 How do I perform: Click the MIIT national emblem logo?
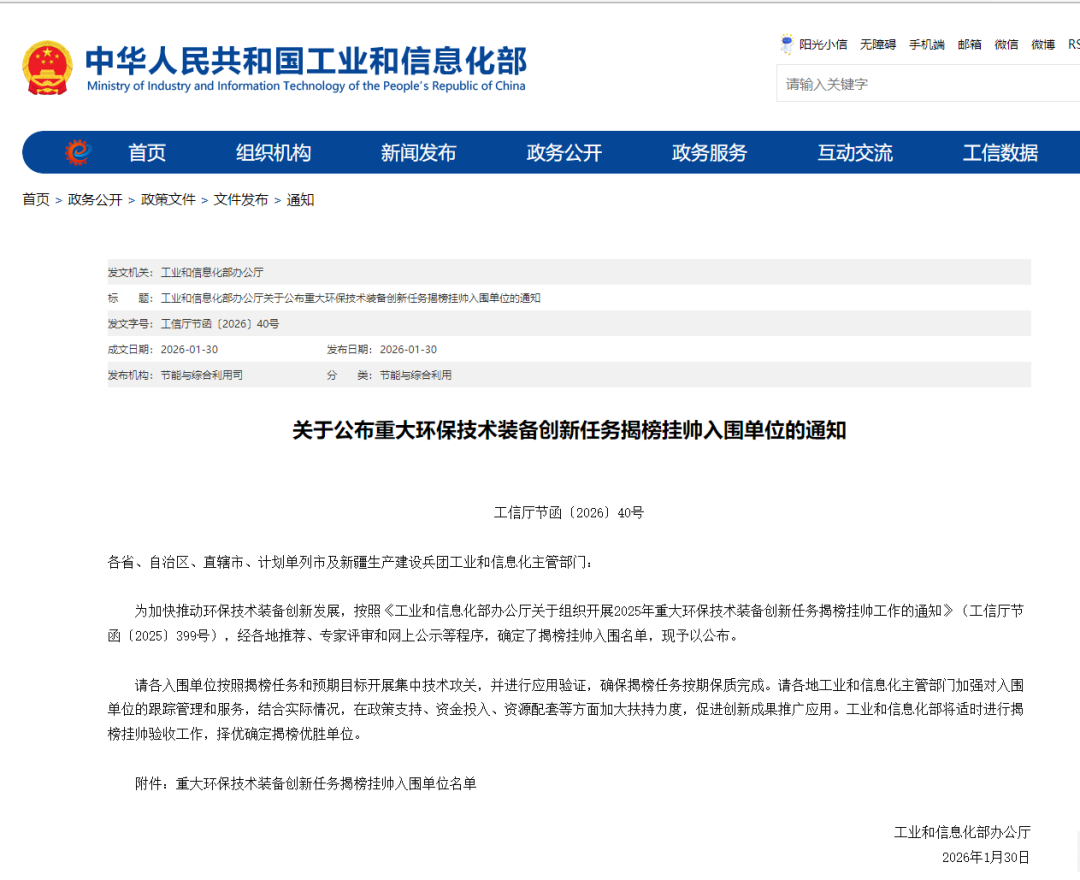(x=45, y=68)
